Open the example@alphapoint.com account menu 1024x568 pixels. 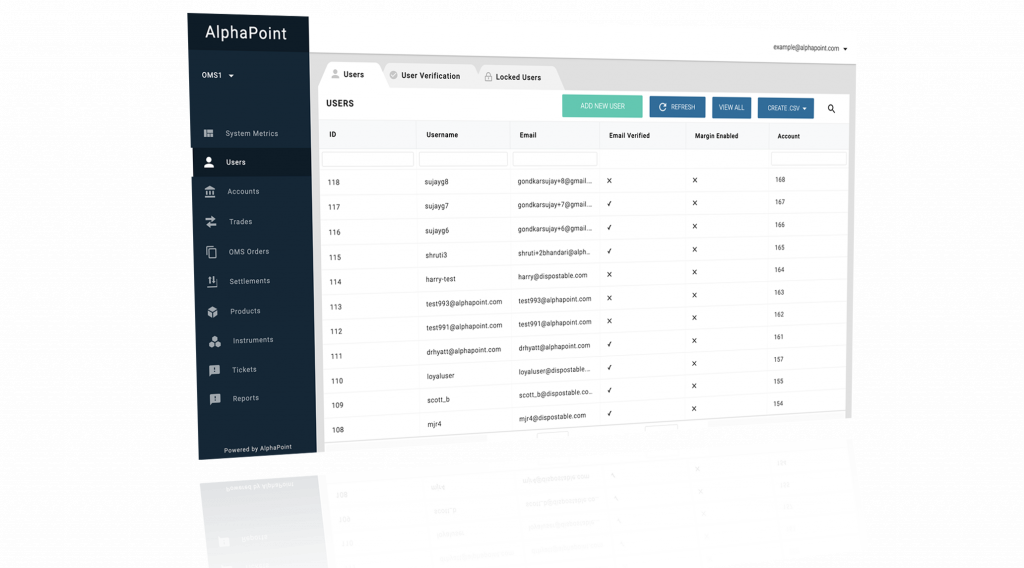click(810, 48)
